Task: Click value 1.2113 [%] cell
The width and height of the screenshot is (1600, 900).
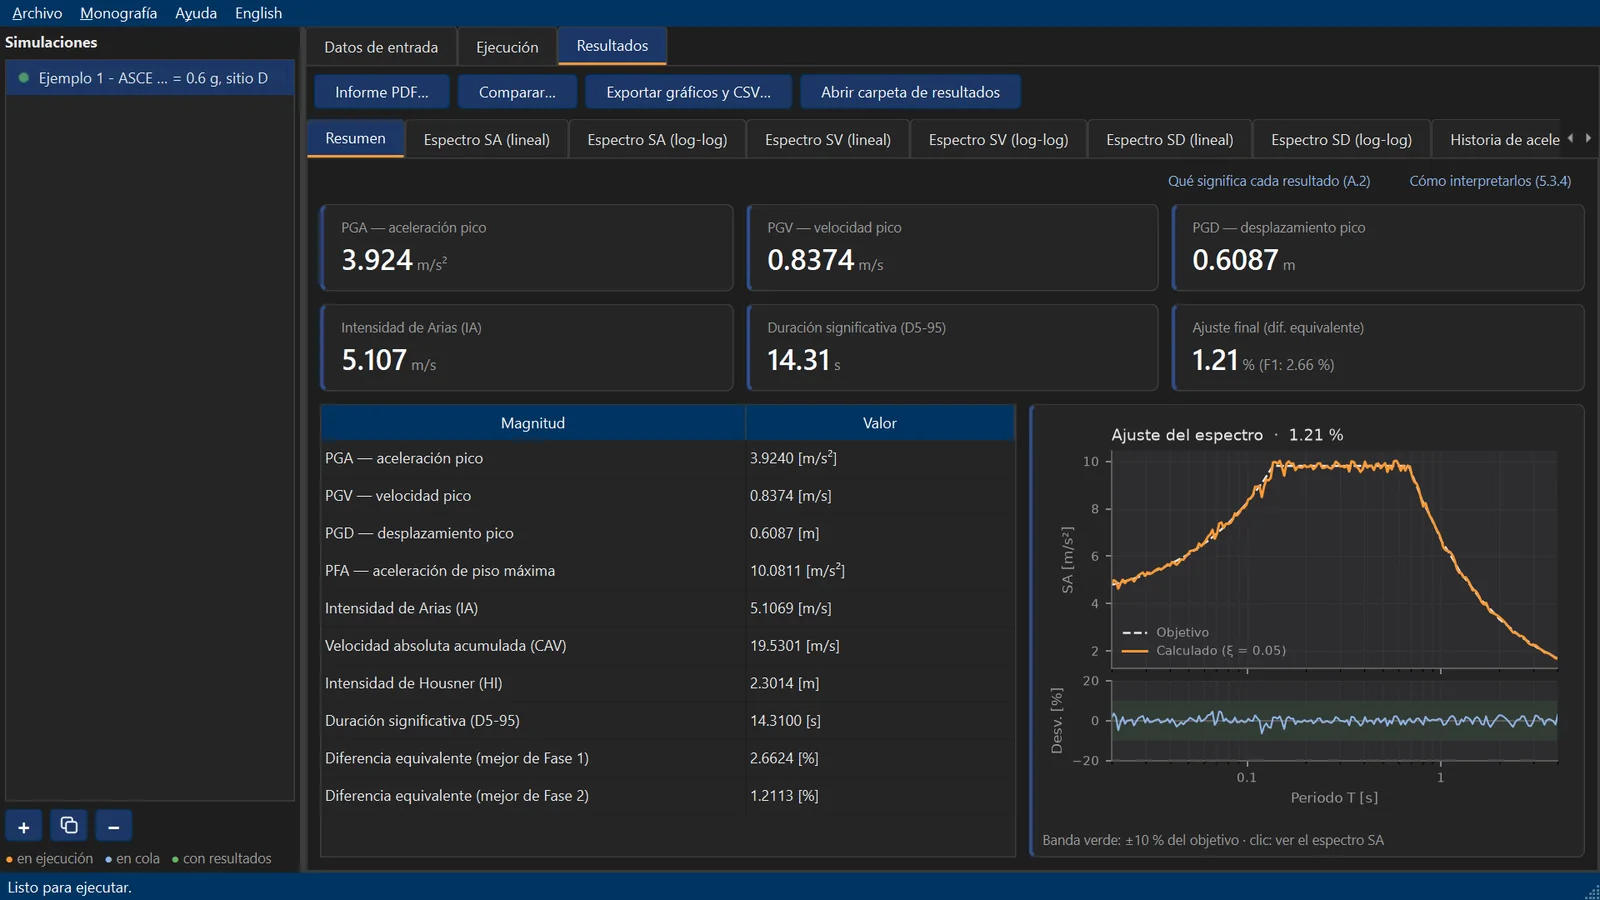Action: tap(880, 796)
